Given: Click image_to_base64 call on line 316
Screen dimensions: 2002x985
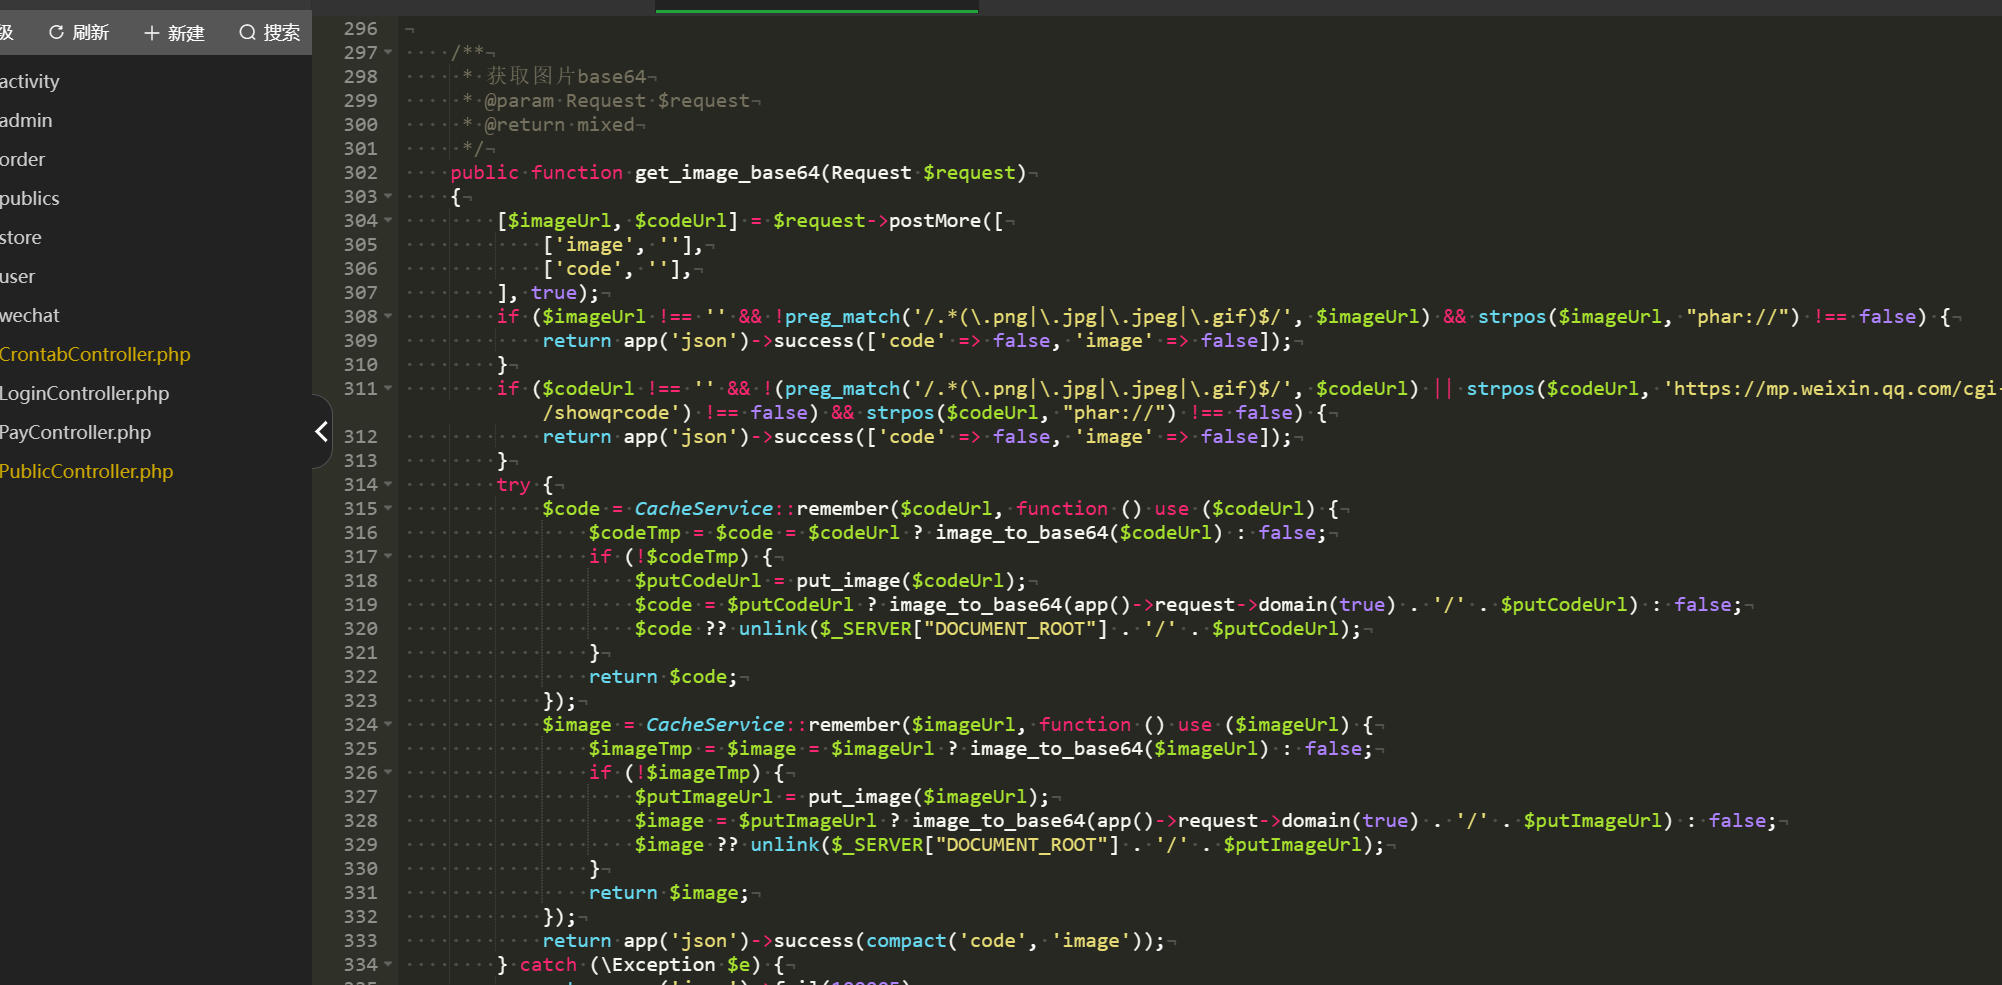Looking at the screenshot, I should point(1021,532).
